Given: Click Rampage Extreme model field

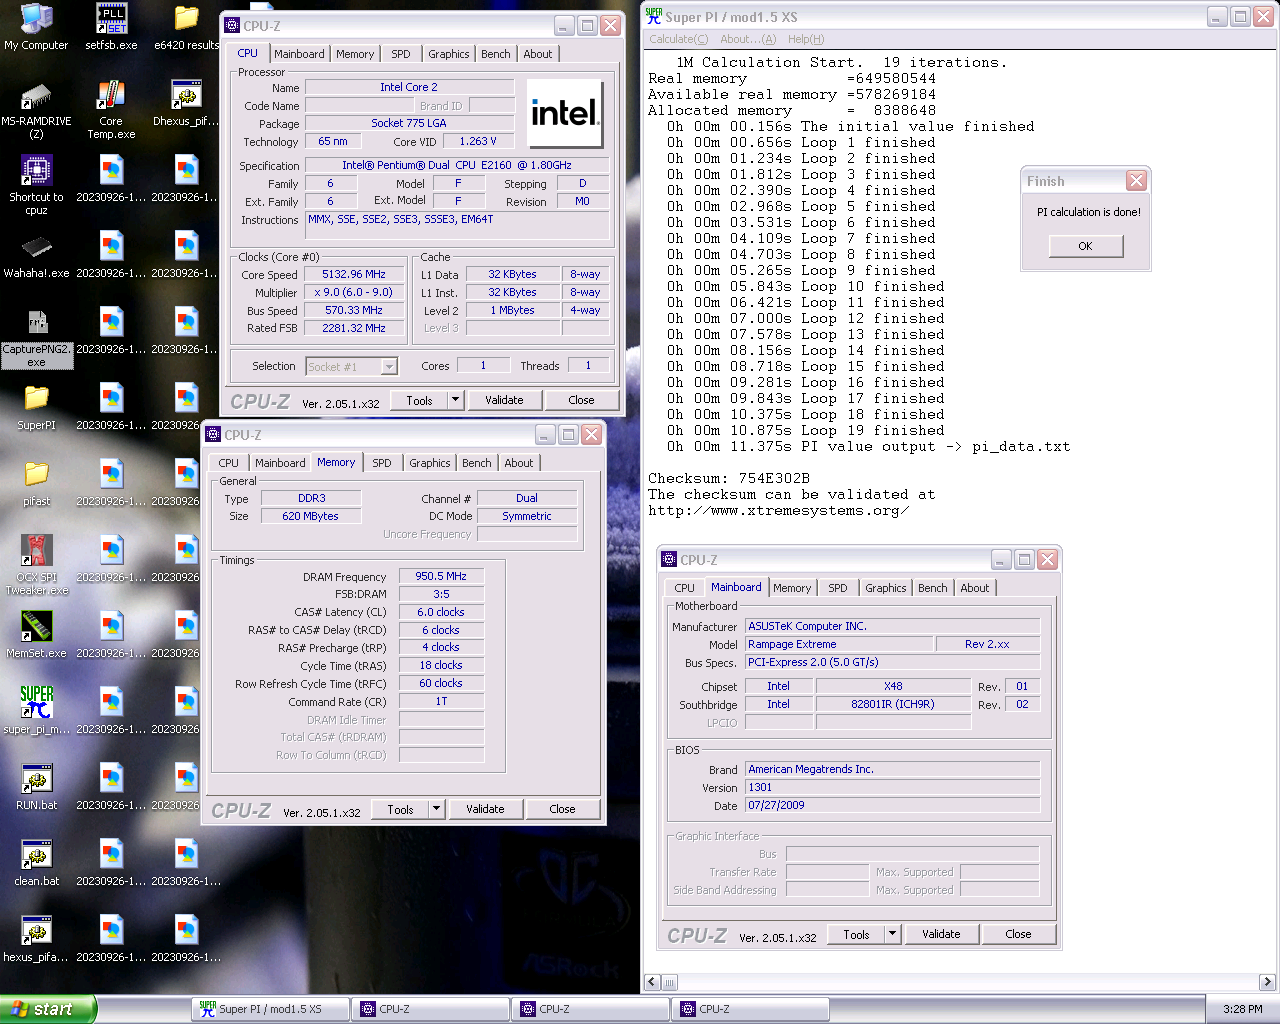Looking at the screenshot, I should coord(839,644).
